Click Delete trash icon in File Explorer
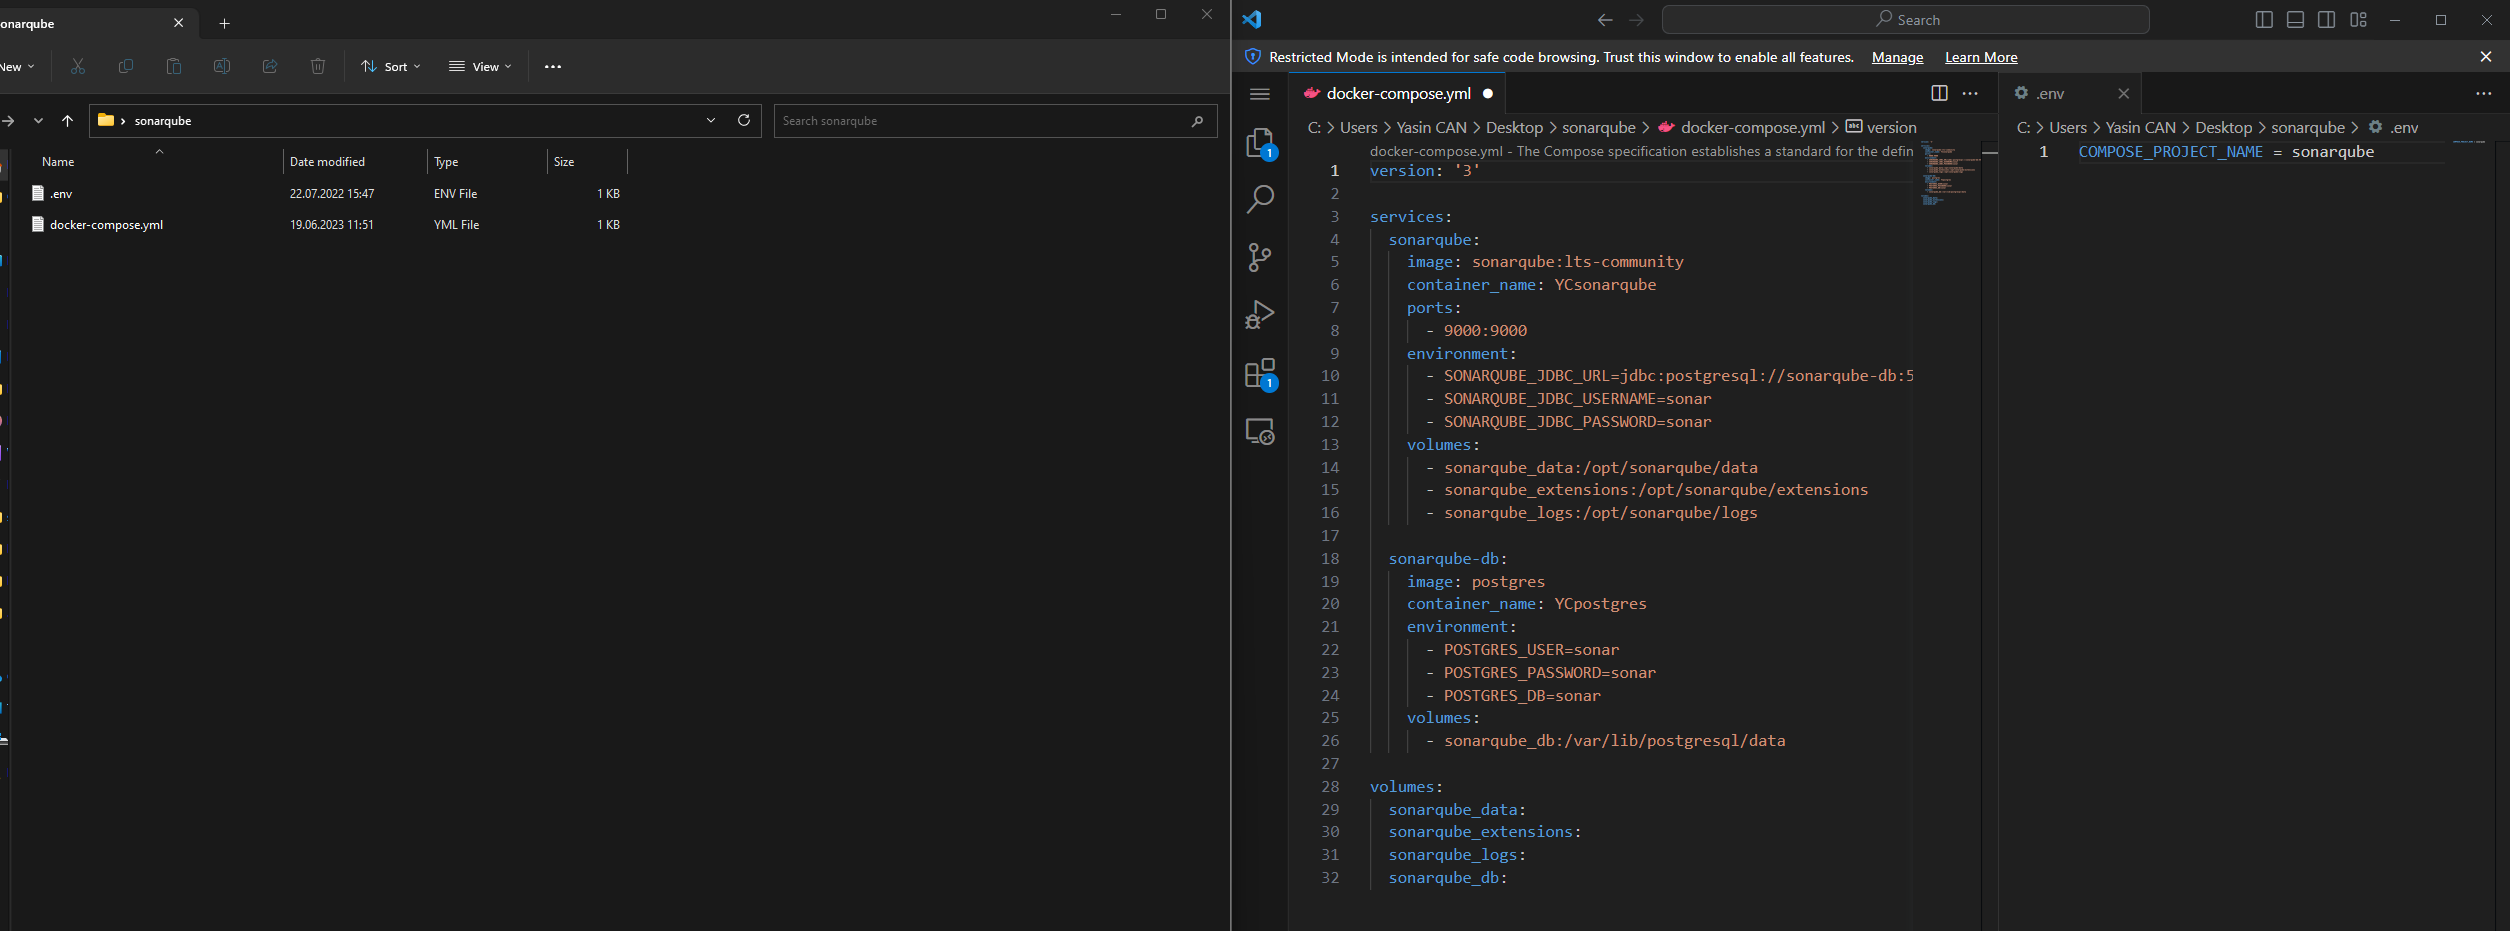The image size is (2510, 931). click(318, 66)
